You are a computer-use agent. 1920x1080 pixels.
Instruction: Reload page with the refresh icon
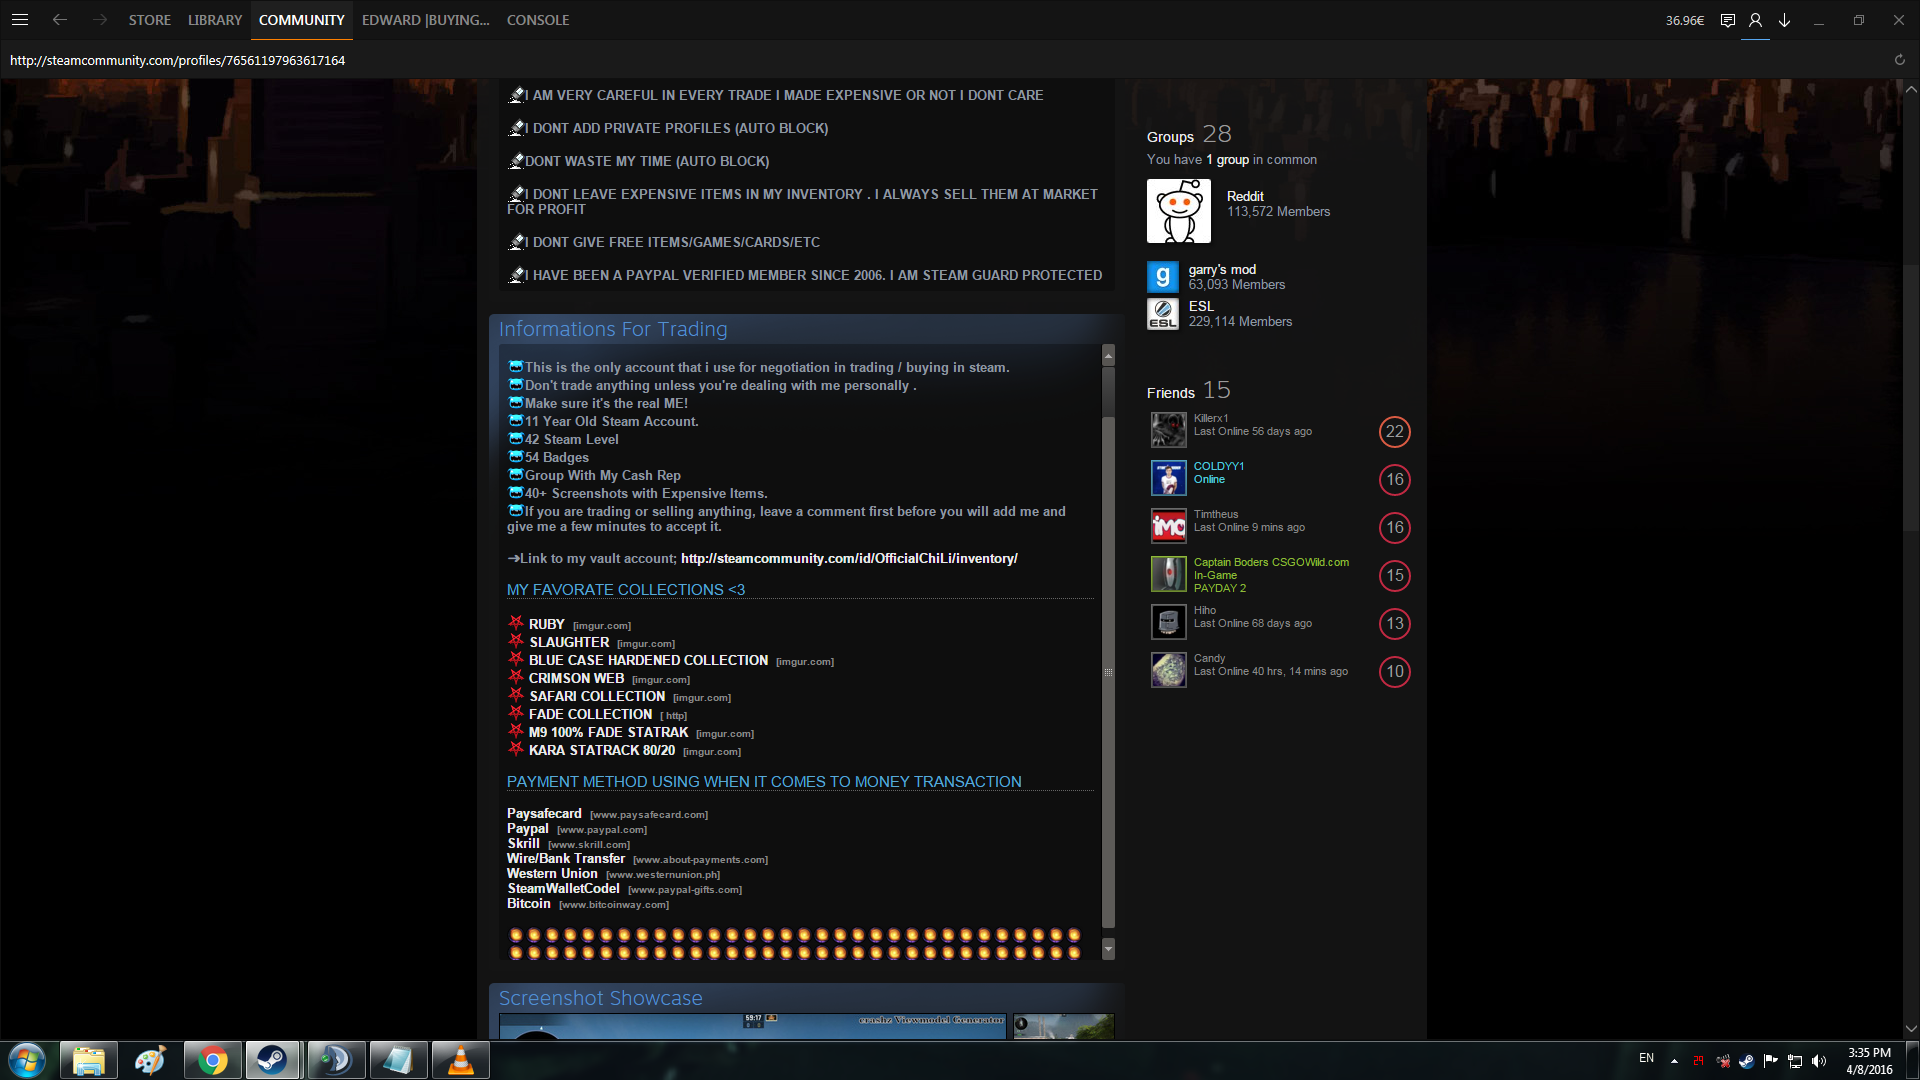1899,60
